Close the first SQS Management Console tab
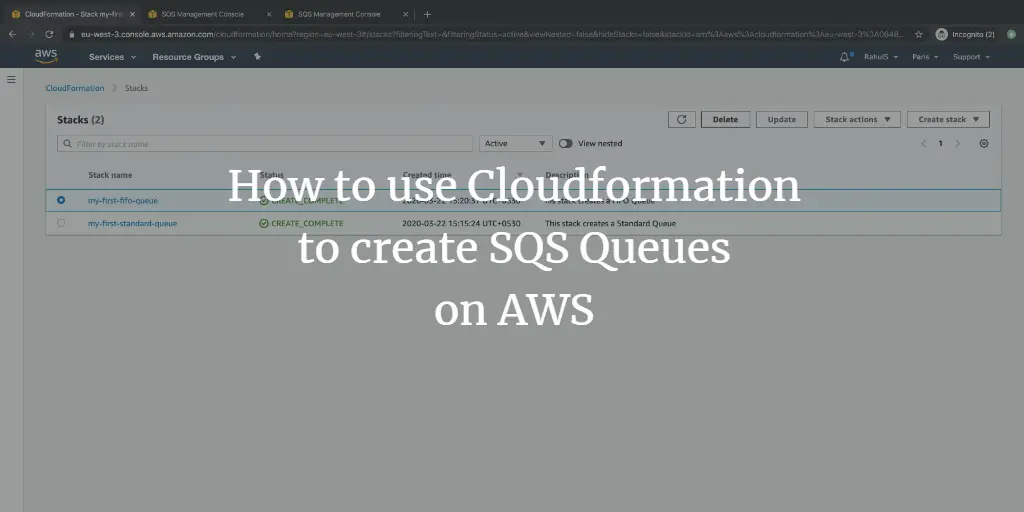The image size is (1024, 512). pos(269,14)
